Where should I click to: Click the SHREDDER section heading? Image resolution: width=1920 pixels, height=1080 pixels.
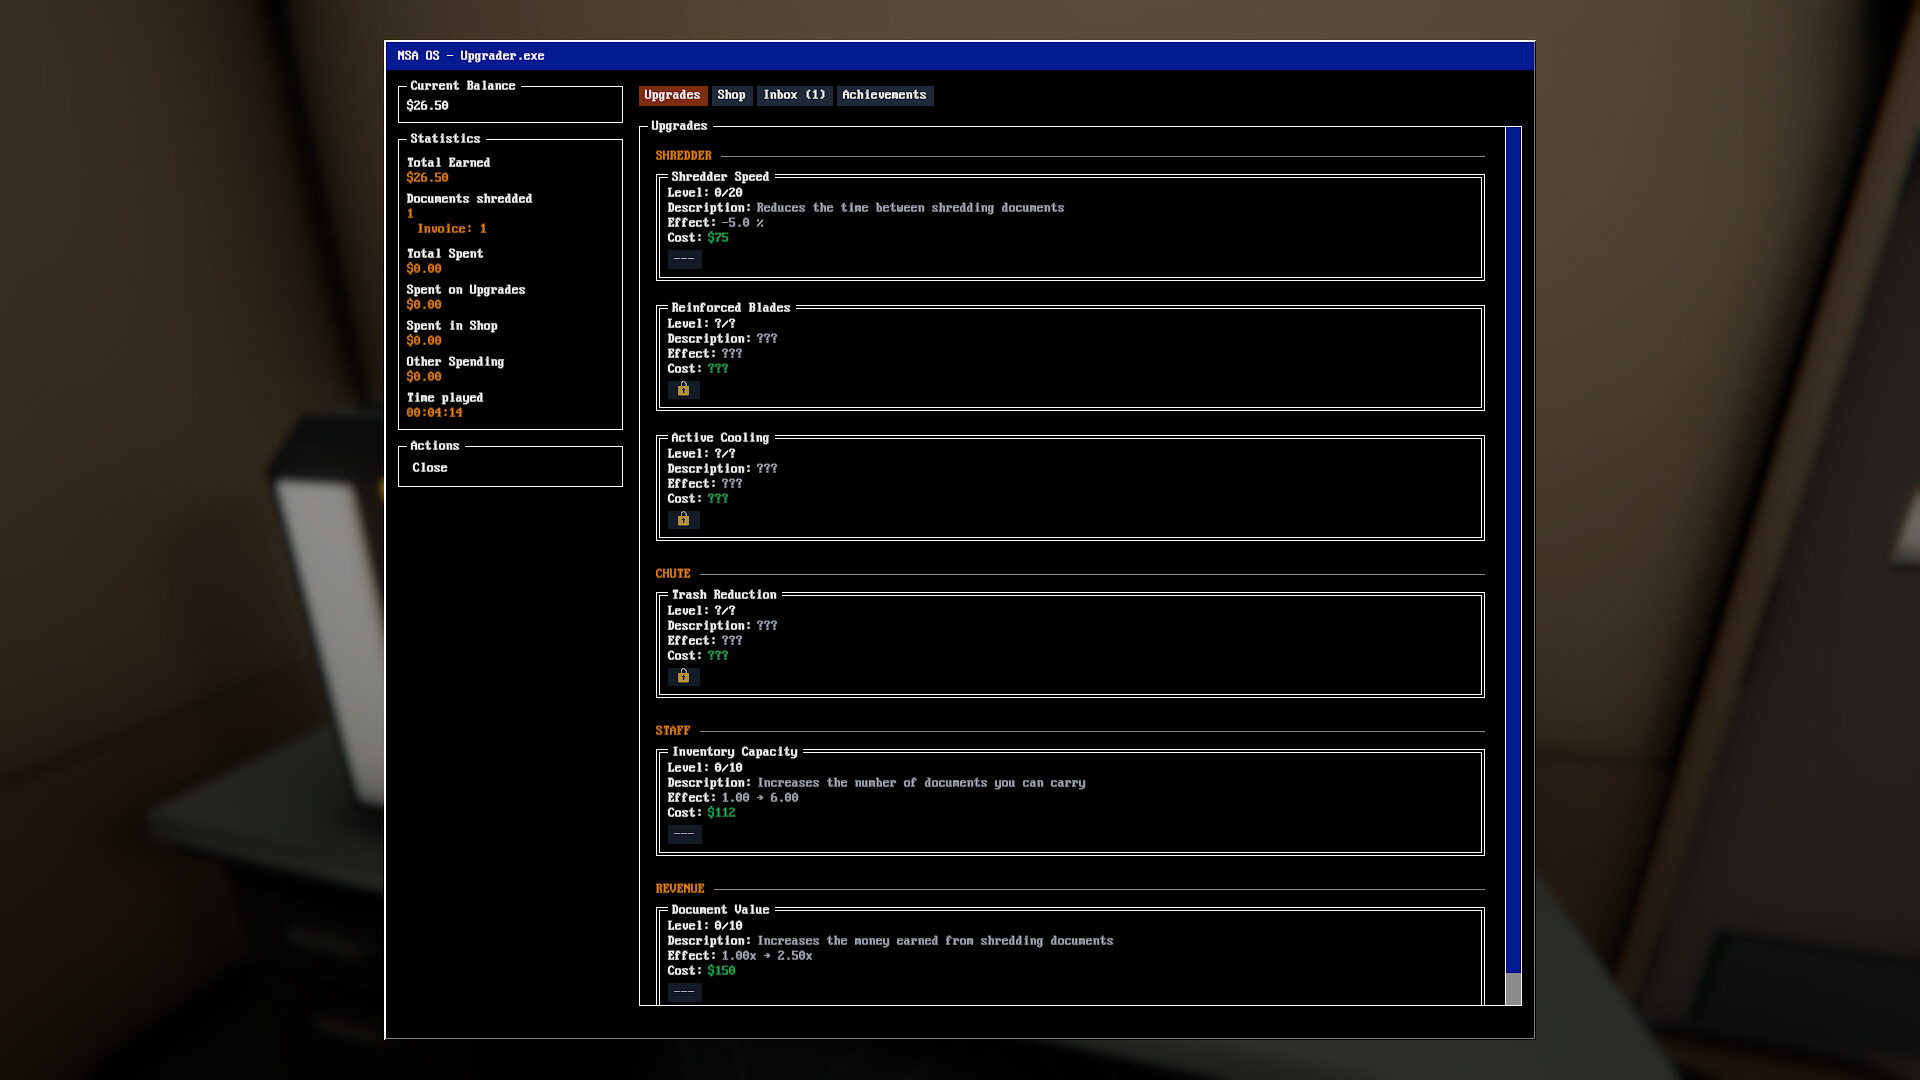click(684, 156)
